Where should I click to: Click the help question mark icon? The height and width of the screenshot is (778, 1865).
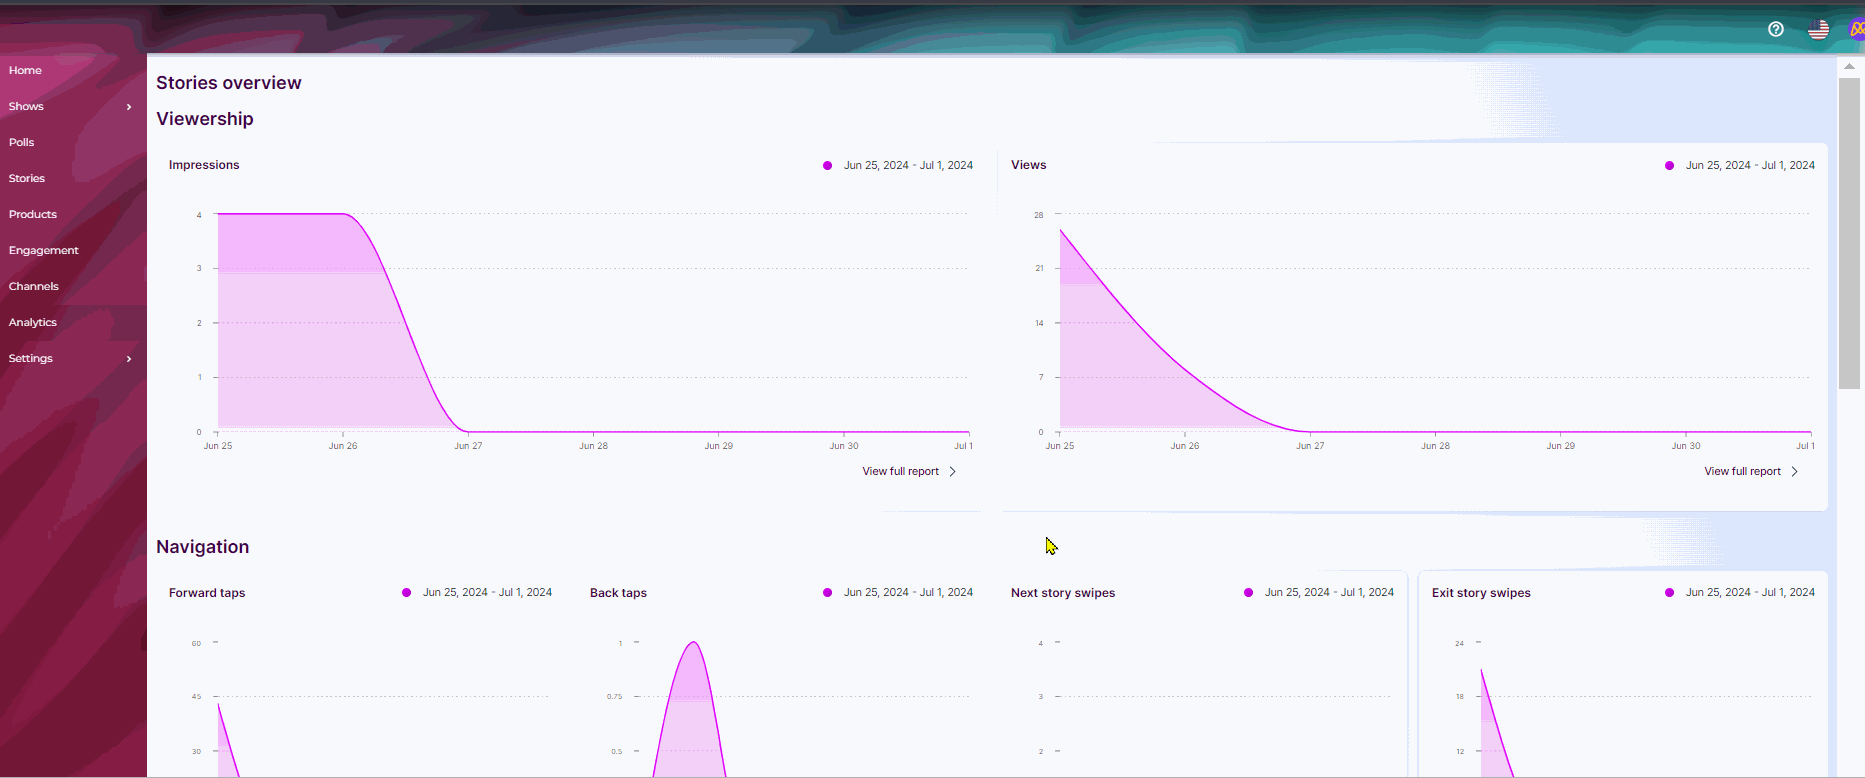1776,29
